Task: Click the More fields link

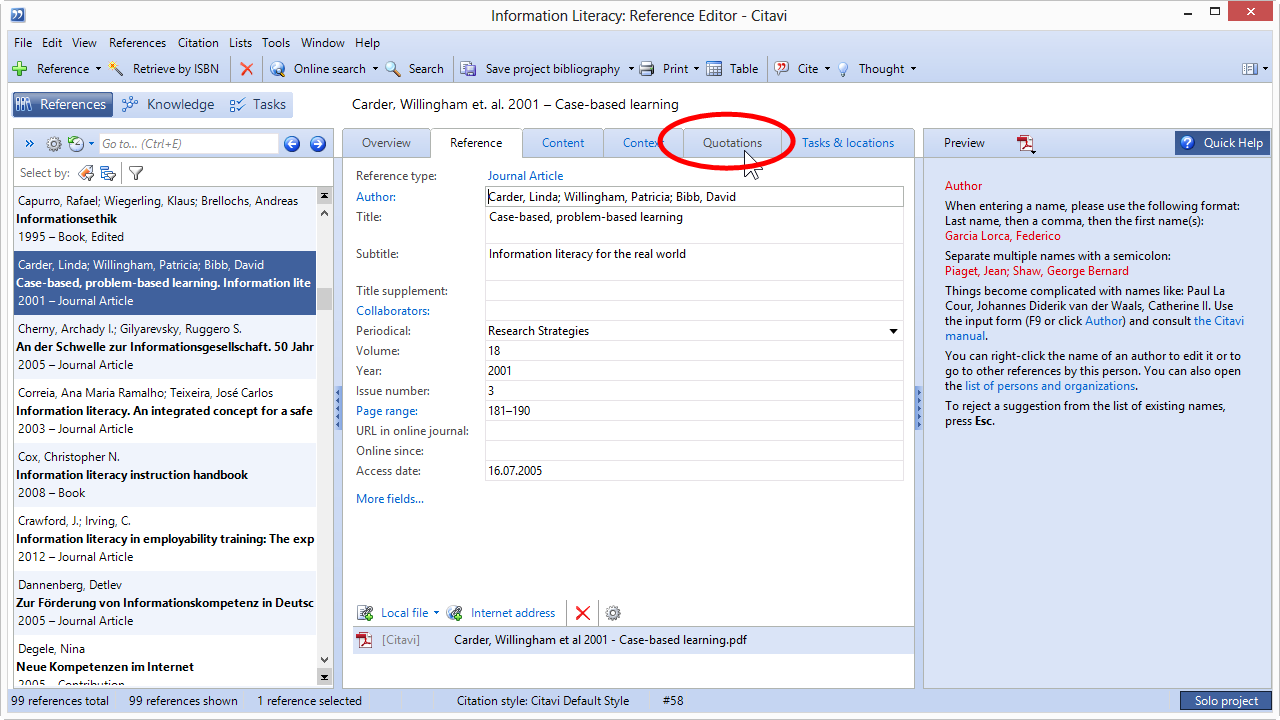Action: pyautogui.click(x=390, y=499)
